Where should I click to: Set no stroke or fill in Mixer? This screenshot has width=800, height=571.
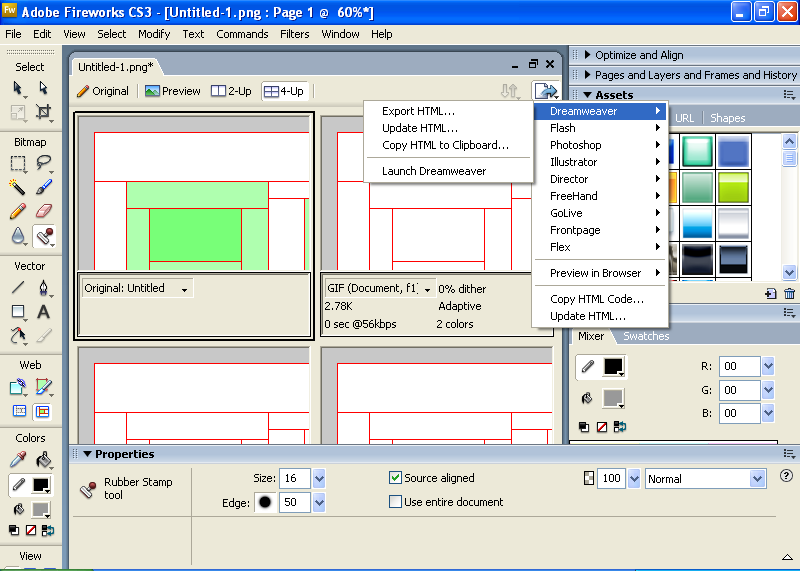pos(602,427)
